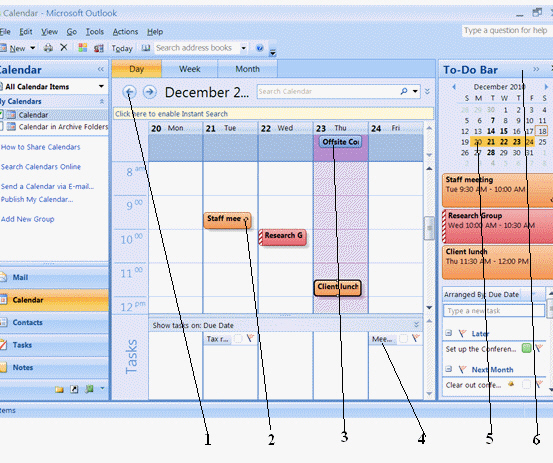Click flag for Set up the Conferen... task
Image resolution: width=553 pixels, height=463 pixels.
click(539, 348)
